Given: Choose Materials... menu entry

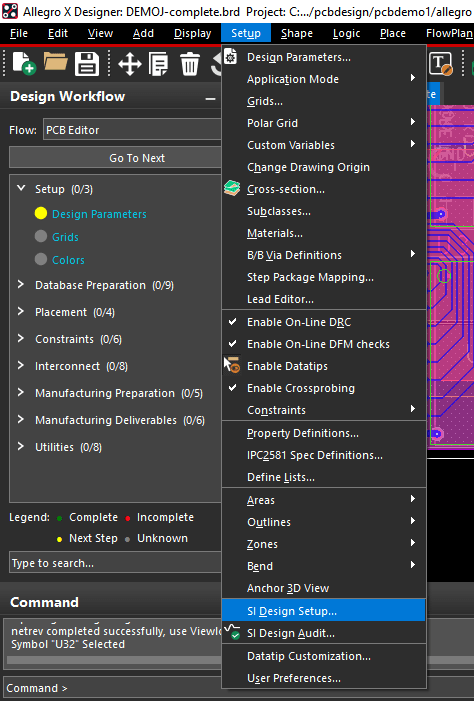Looking at the screenshot, I should point(324,233).
